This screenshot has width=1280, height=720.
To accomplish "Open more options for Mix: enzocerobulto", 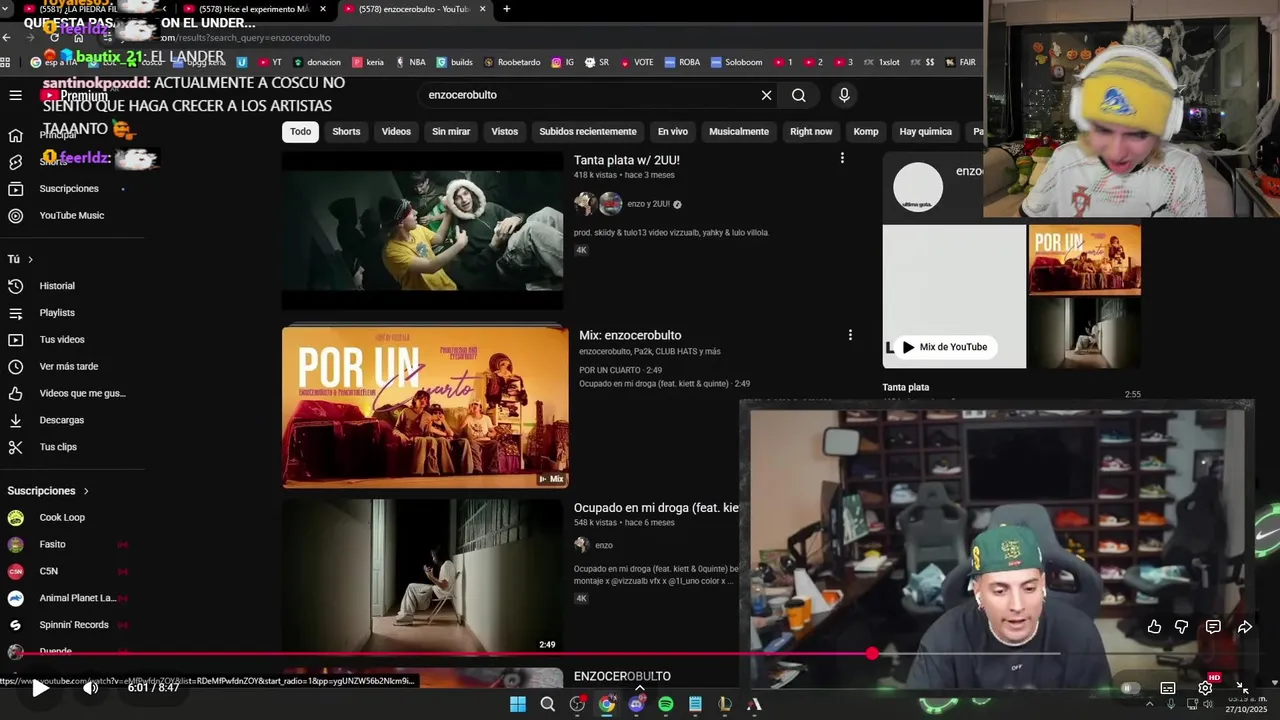I will click(850, 335).
